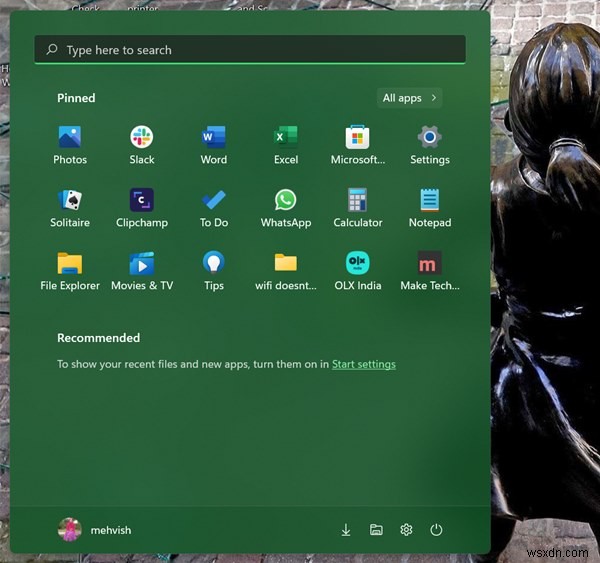Viewport: 600px width, 563px height.
Task: Click the Recommended section heading
Action: pyautogui.click(x=98, y=338)
